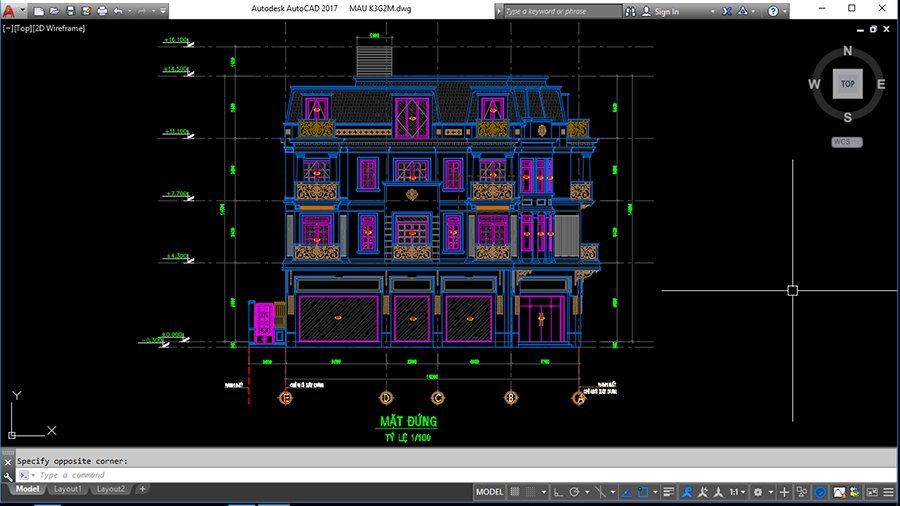Expand the redo history dropdown
The height and width of the screenshot is (506, 900).
153,11
